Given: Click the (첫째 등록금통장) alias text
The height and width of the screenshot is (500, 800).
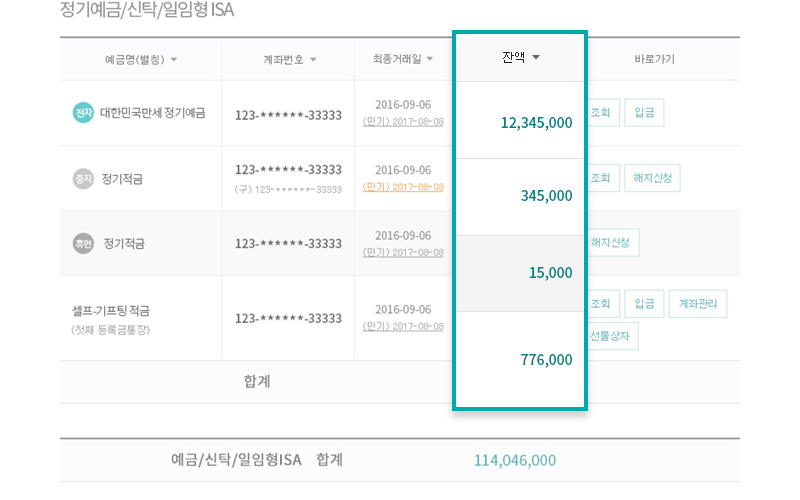Looking at the screenshot, I should pos(111,330).
